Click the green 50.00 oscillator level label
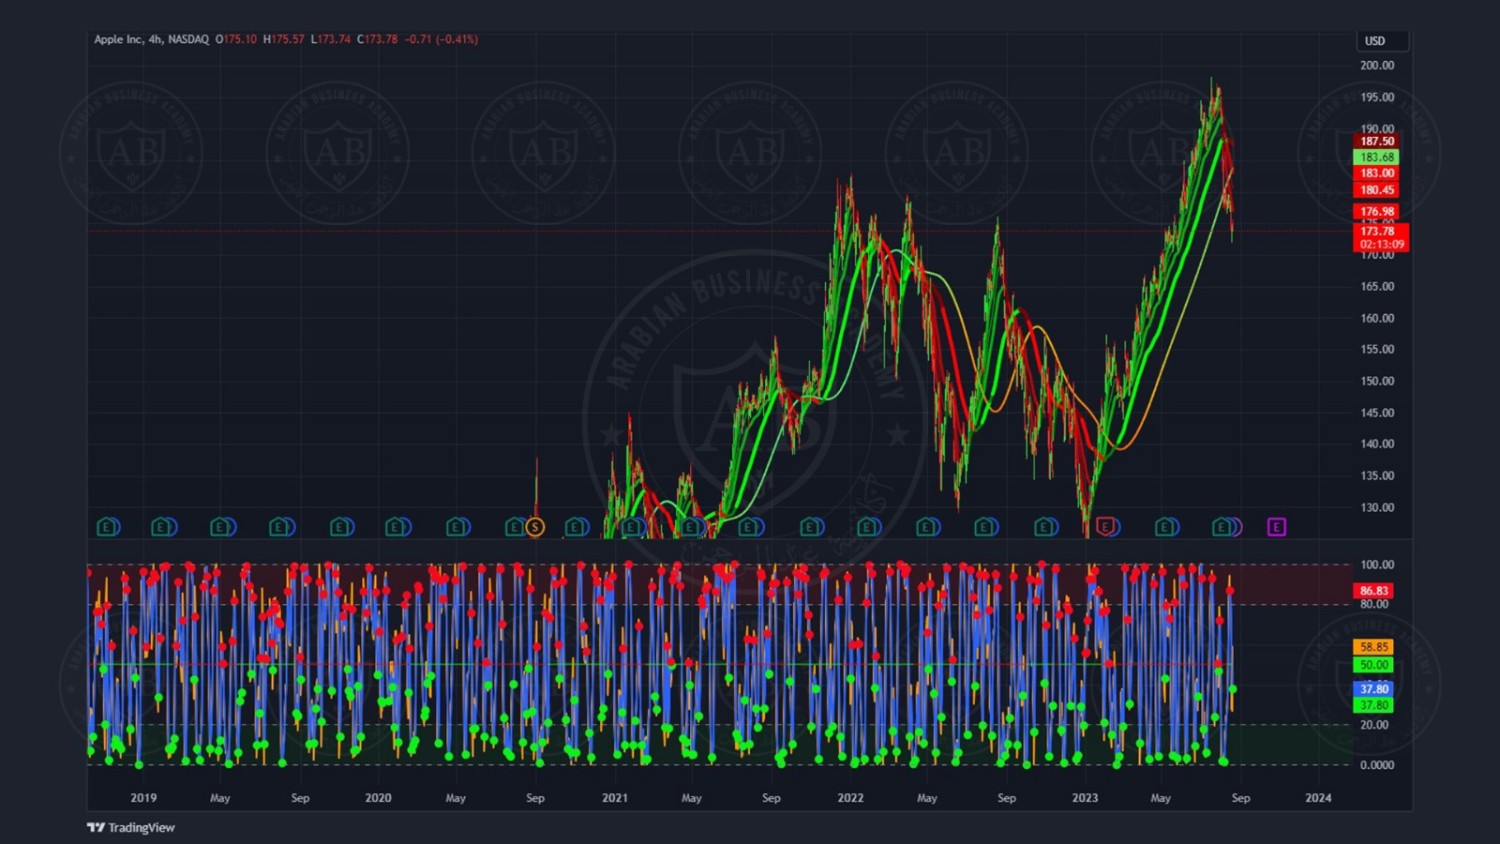Image resolution: width=1500 pixels, height=844 pixels. (x=1373, y=665)
